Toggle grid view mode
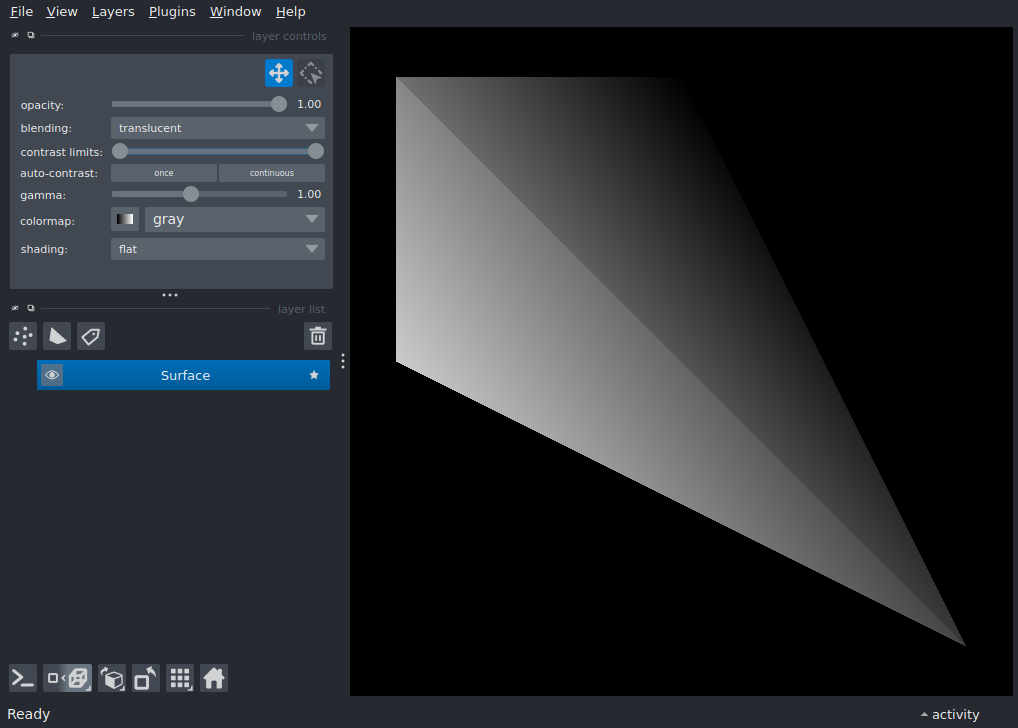The image size is (1018, 728). click(180, 679)
